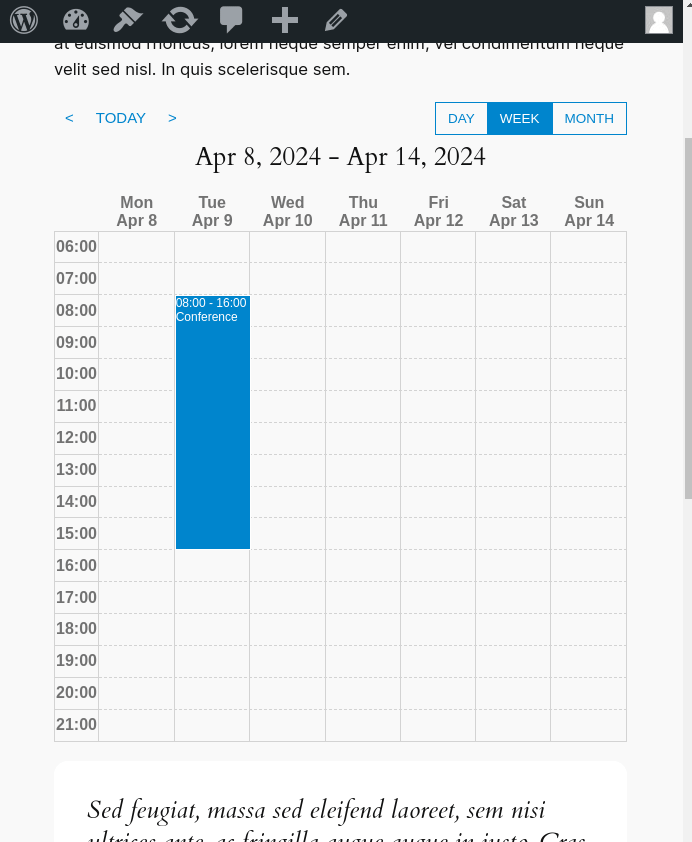Select the Sun Apr 14 column header
The height and width of the screenshot is (842, 692).
pyautogui.click(x=589, y=211)
